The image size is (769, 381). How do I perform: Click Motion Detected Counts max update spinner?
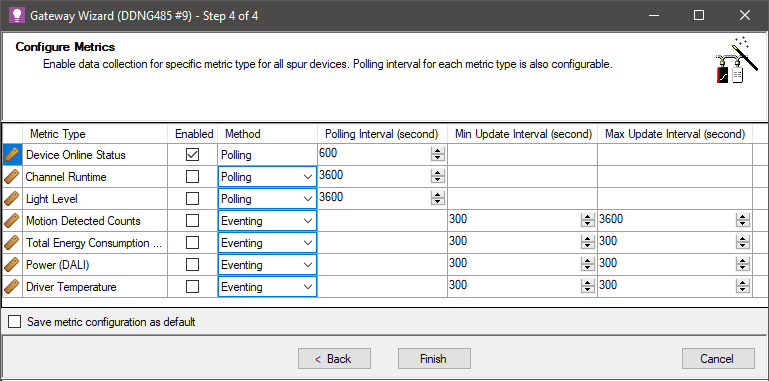tap(743, 221)
